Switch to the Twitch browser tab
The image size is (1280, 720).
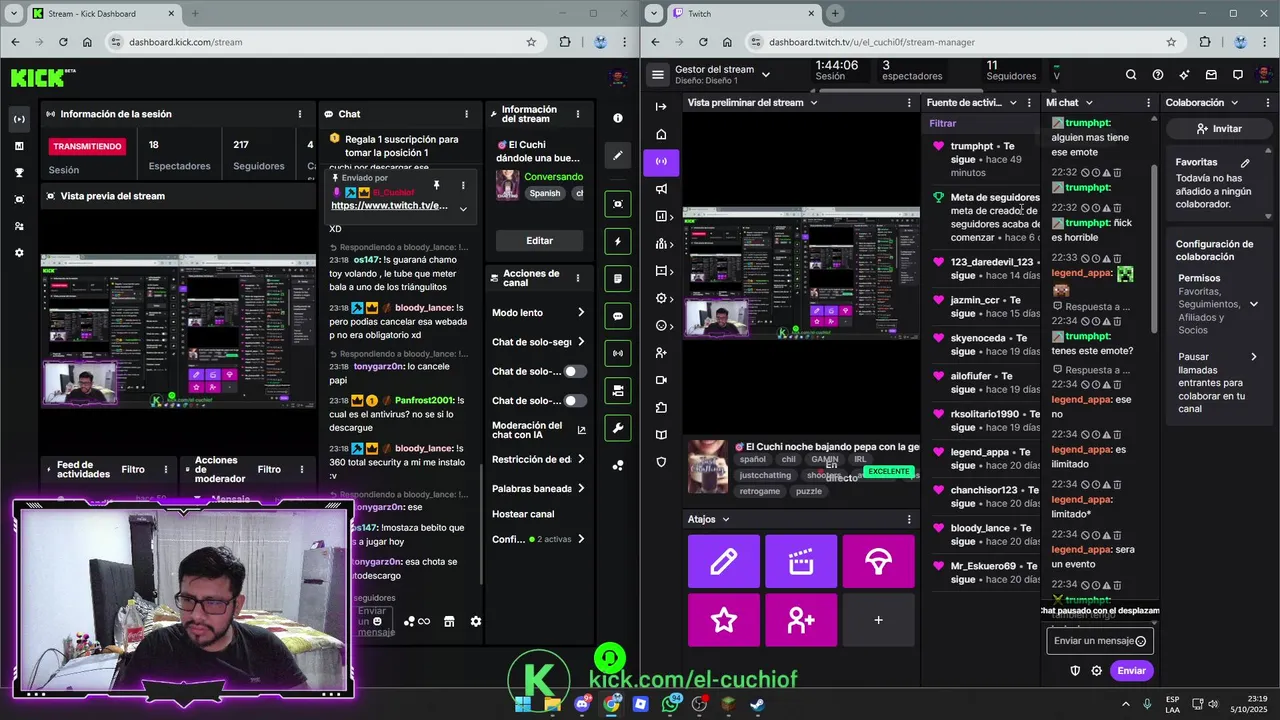(745, 14)
